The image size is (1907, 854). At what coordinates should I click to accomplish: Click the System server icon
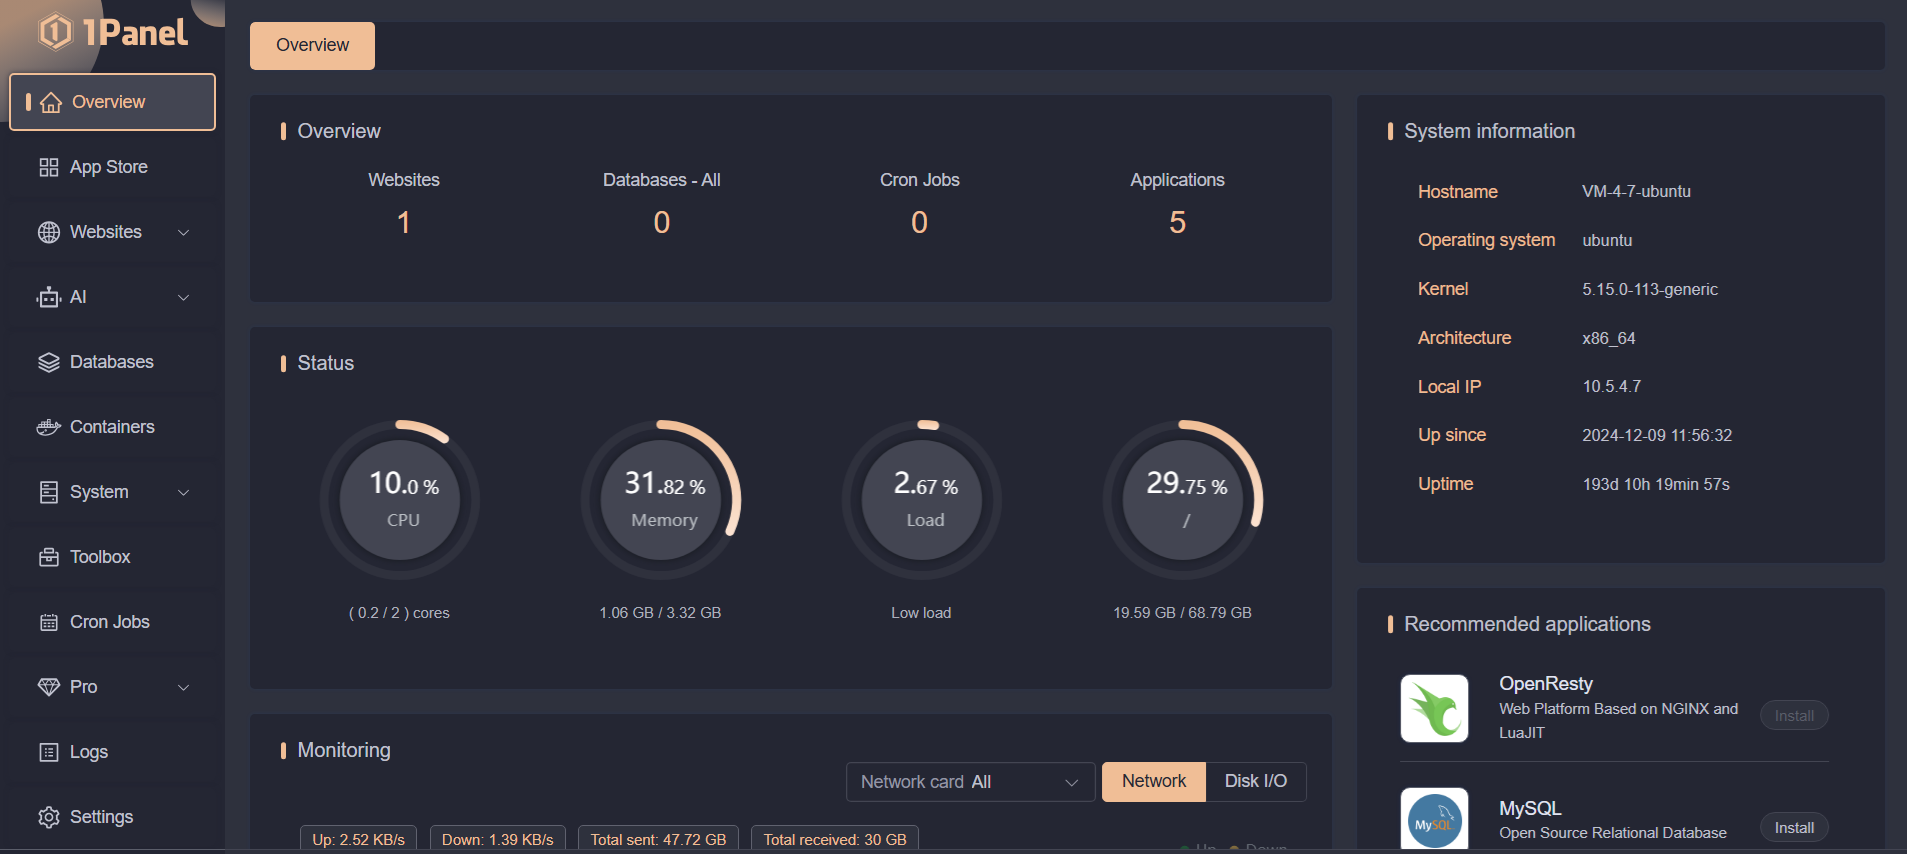click(x=49, y=492)
